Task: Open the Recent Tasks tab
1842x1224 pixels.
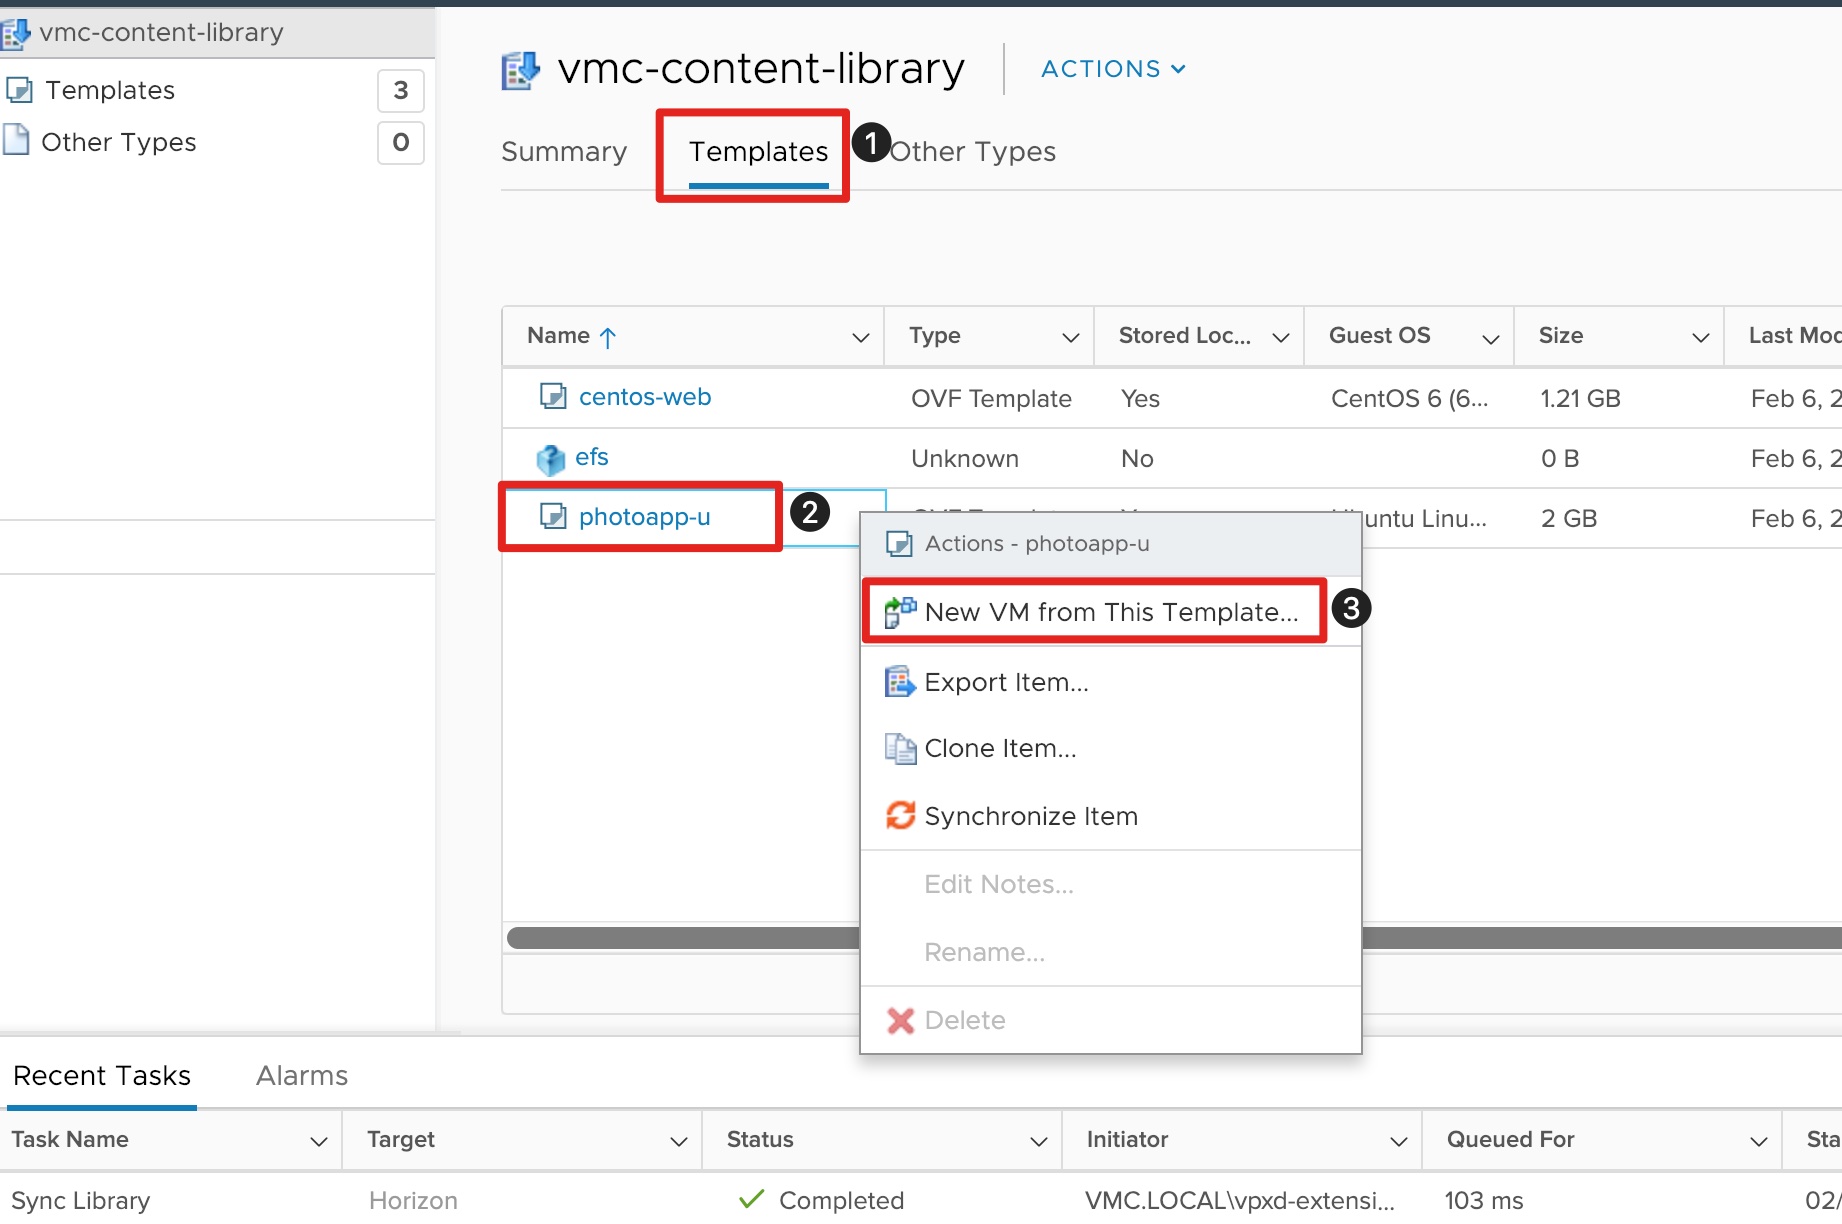Action: point(101,1075)
